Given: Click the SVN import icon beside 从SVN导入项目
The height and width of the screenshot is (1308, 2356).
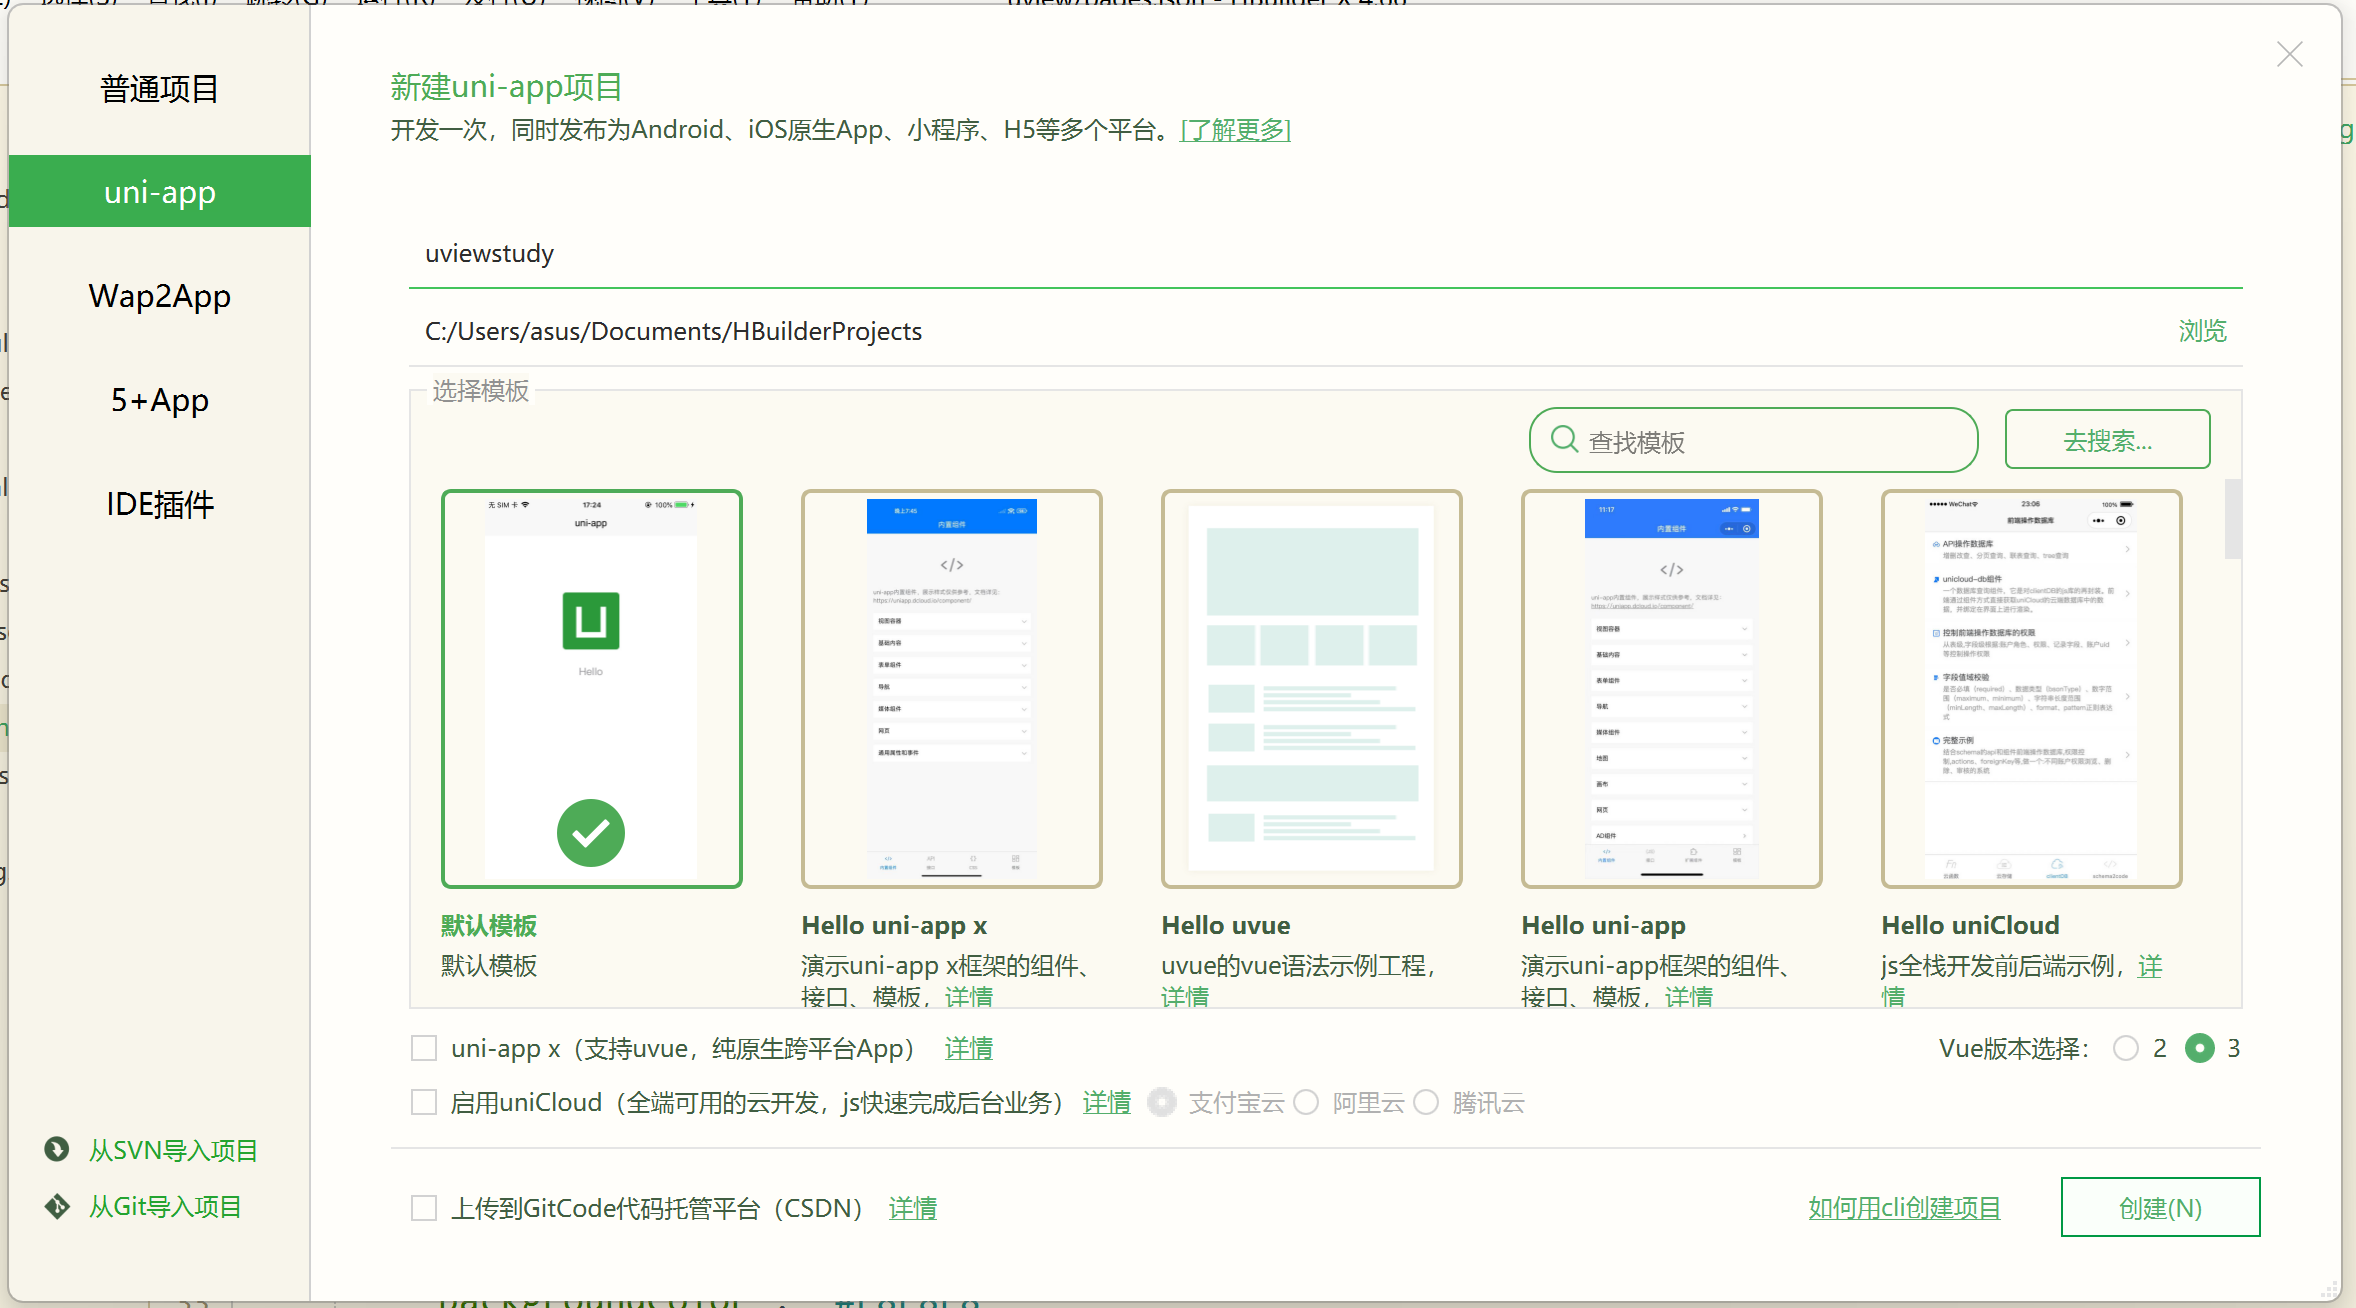Looking at the screenshot, I should (57, 1149).
